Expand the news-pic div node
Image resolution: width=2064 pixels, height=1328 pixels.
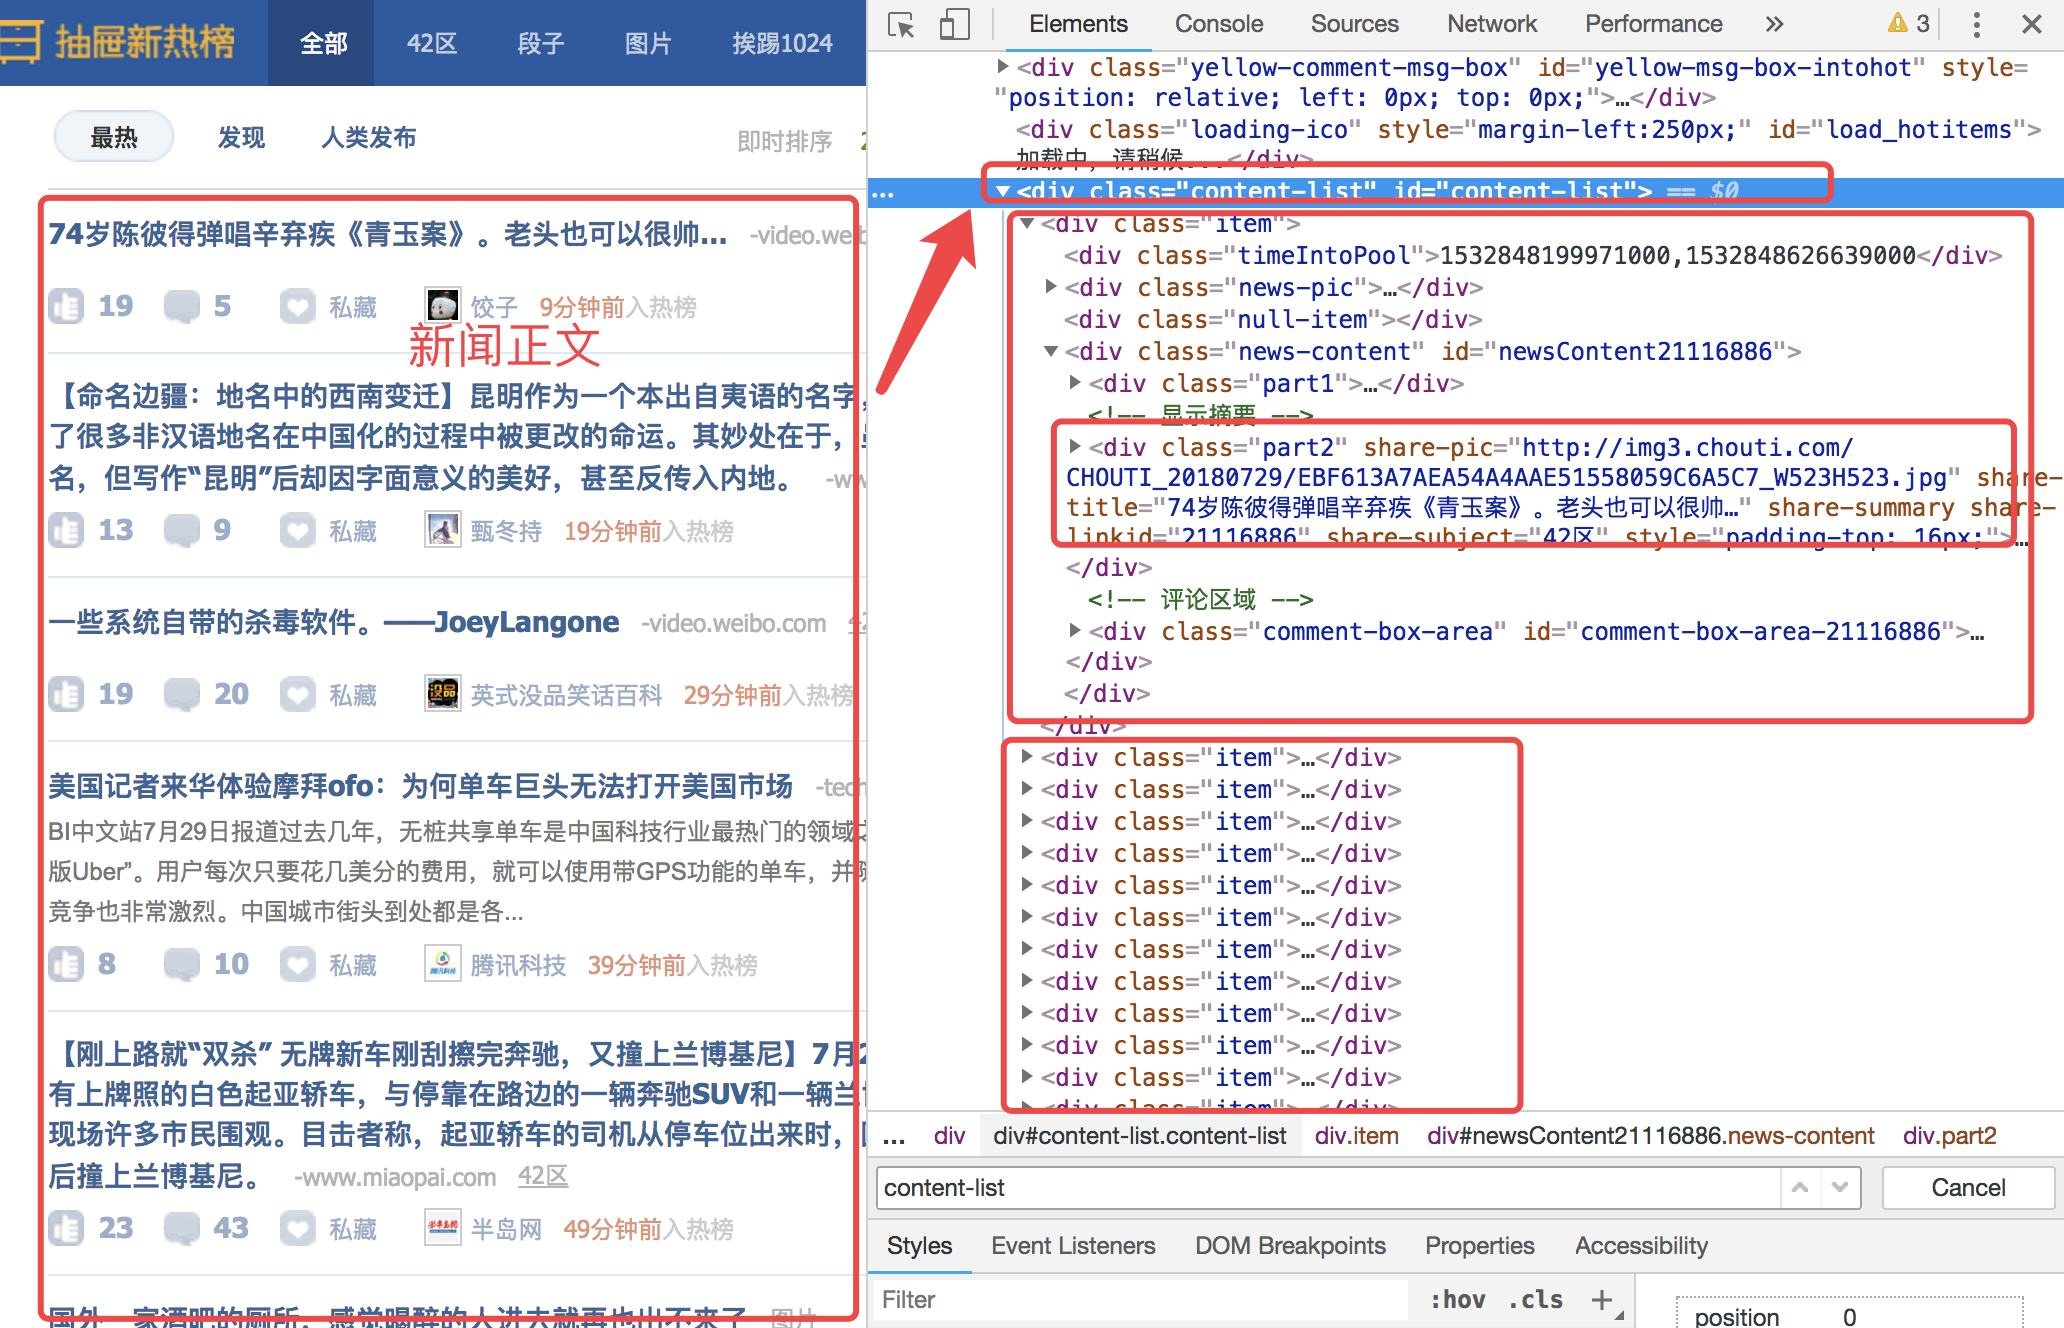[1050, 287]
